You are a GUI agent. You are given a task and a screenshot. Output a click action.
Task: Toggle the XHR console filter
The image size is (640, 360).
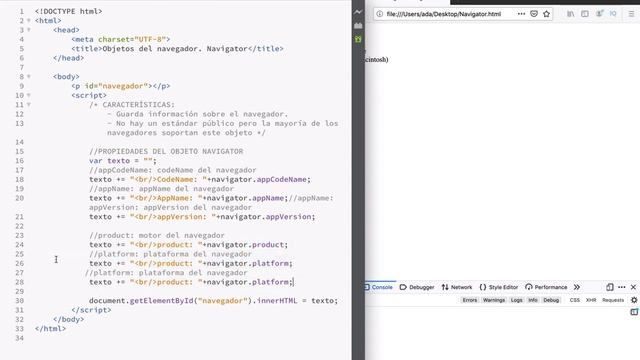[591, 300]
